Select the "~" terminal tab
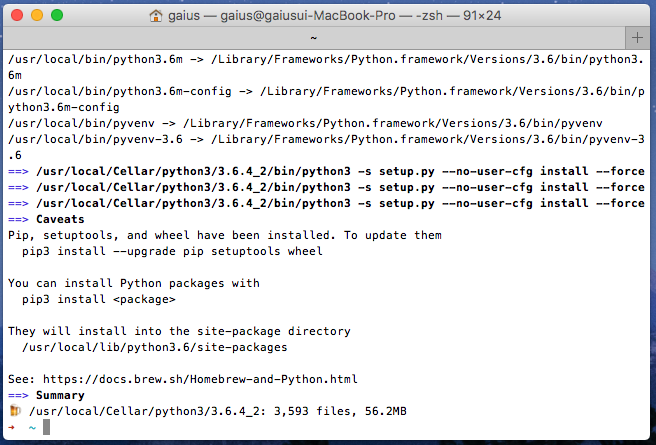The width and height of the screenshot is (656, 445). coord(314,37)
